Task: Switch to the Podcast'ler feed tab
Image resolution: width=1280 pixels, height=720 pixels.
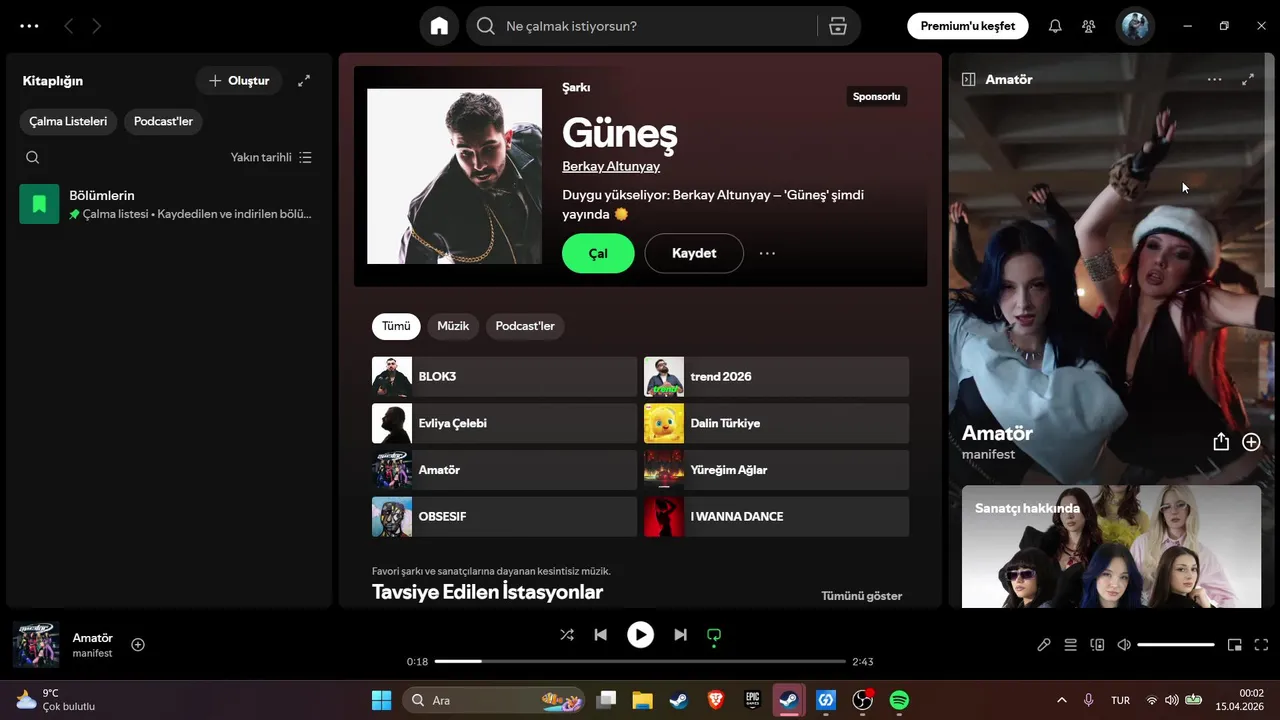Action: pos(525,326)
